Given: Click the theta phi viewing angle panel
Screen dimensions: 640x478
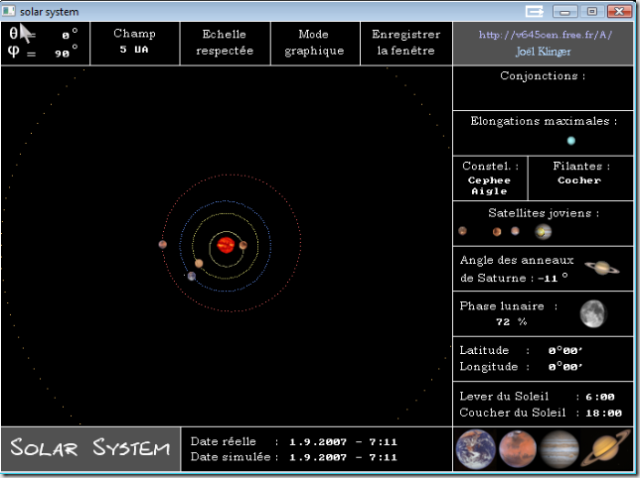Looking at the screenshot, I should [x=45, y=43].
